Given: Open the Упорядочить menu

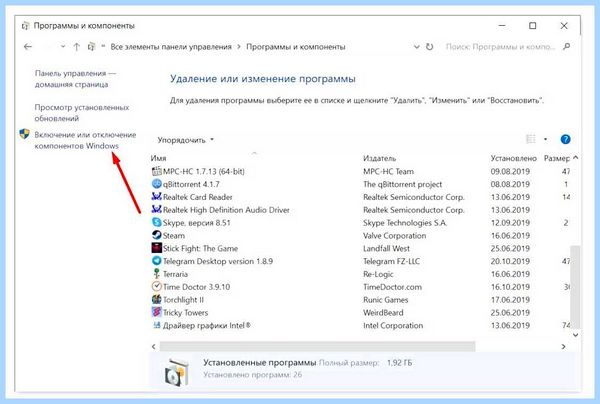Looking at the screenshot, I should point(186,140).
